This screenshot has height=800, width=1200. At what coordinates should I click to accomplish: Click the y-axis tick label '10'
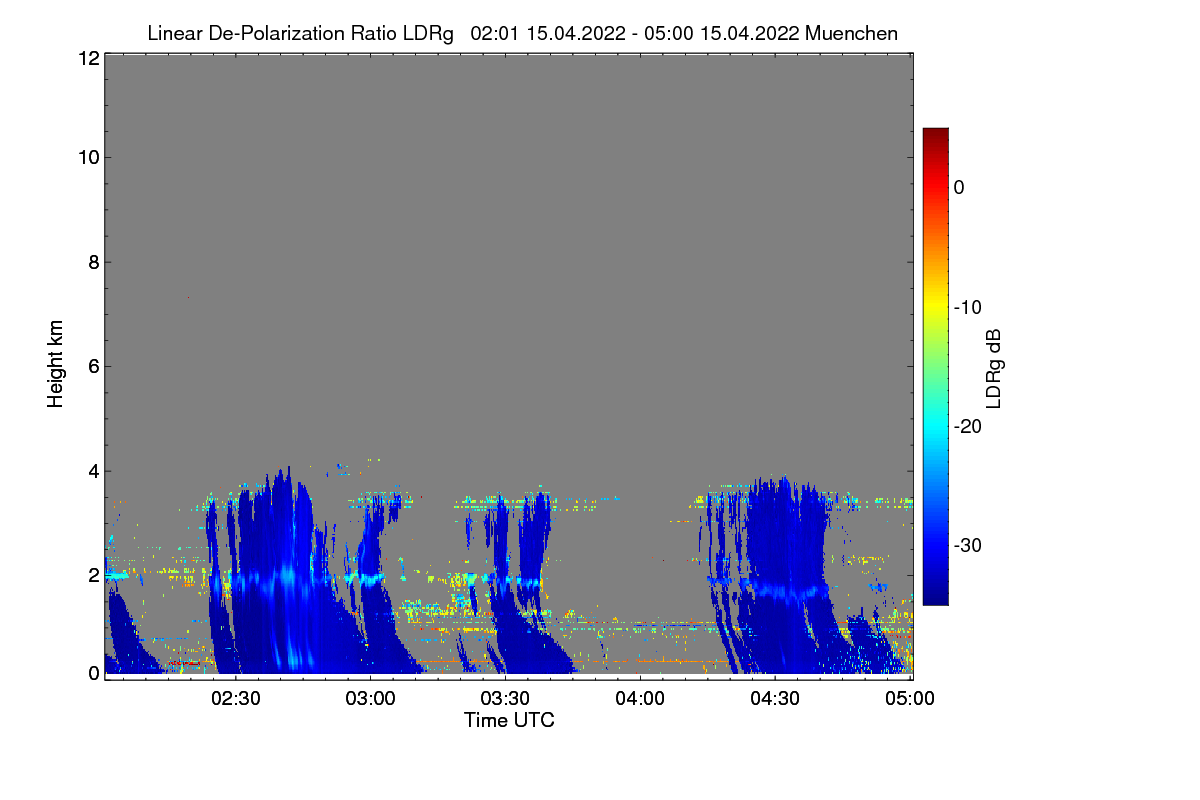coord(88,157)
